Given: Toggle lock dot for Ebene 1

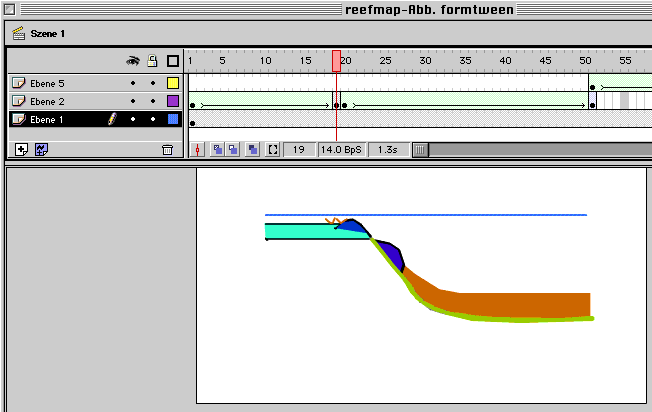Looking at the screenshot, I should click(153, 119).
